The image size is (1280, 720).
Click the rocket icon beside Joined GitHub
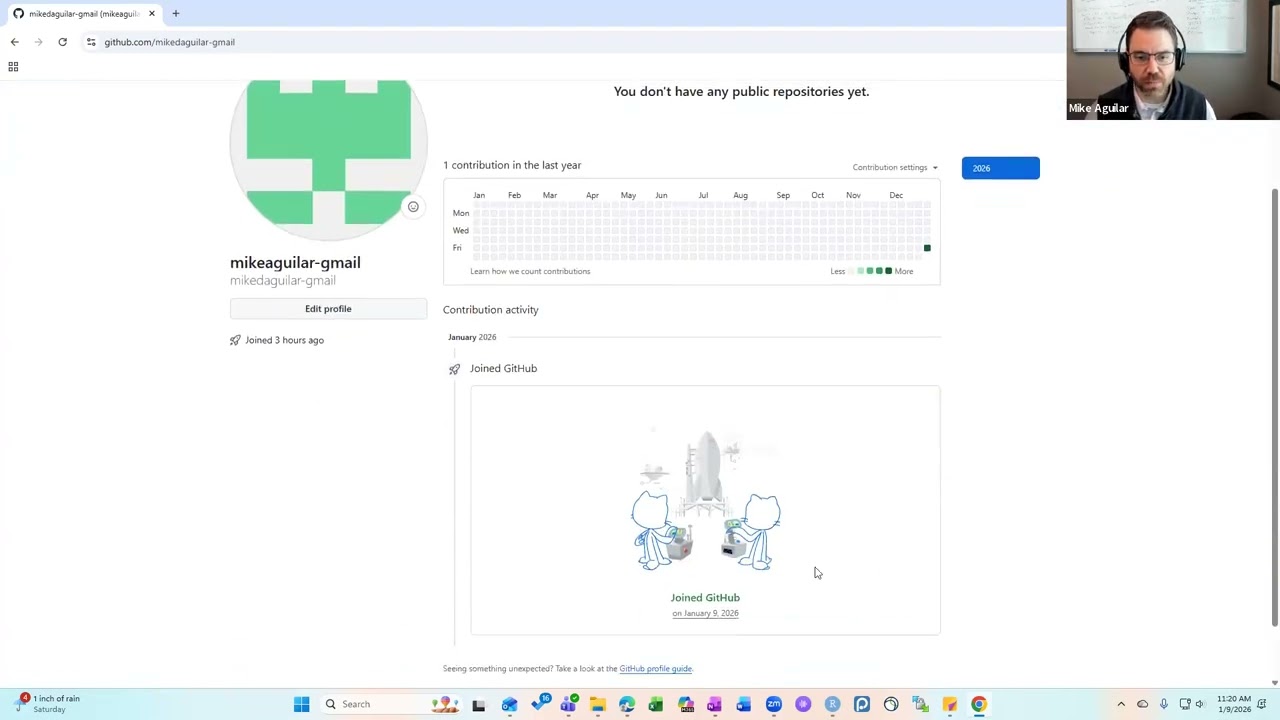454,369
